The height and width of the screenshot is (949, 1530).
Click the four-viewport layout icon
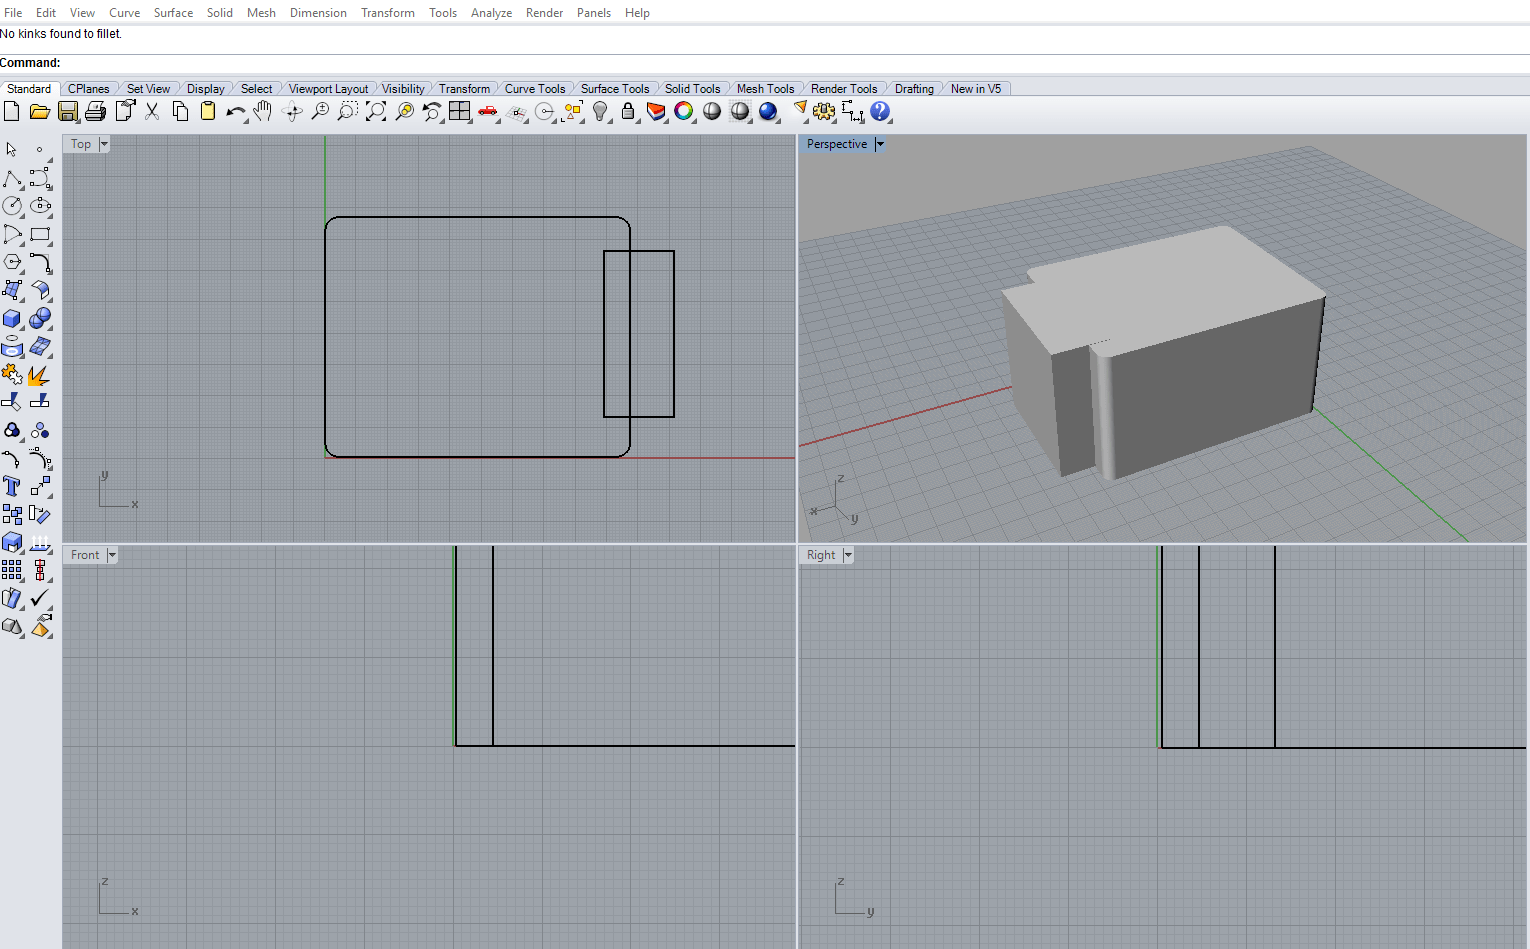click(460, 111)
